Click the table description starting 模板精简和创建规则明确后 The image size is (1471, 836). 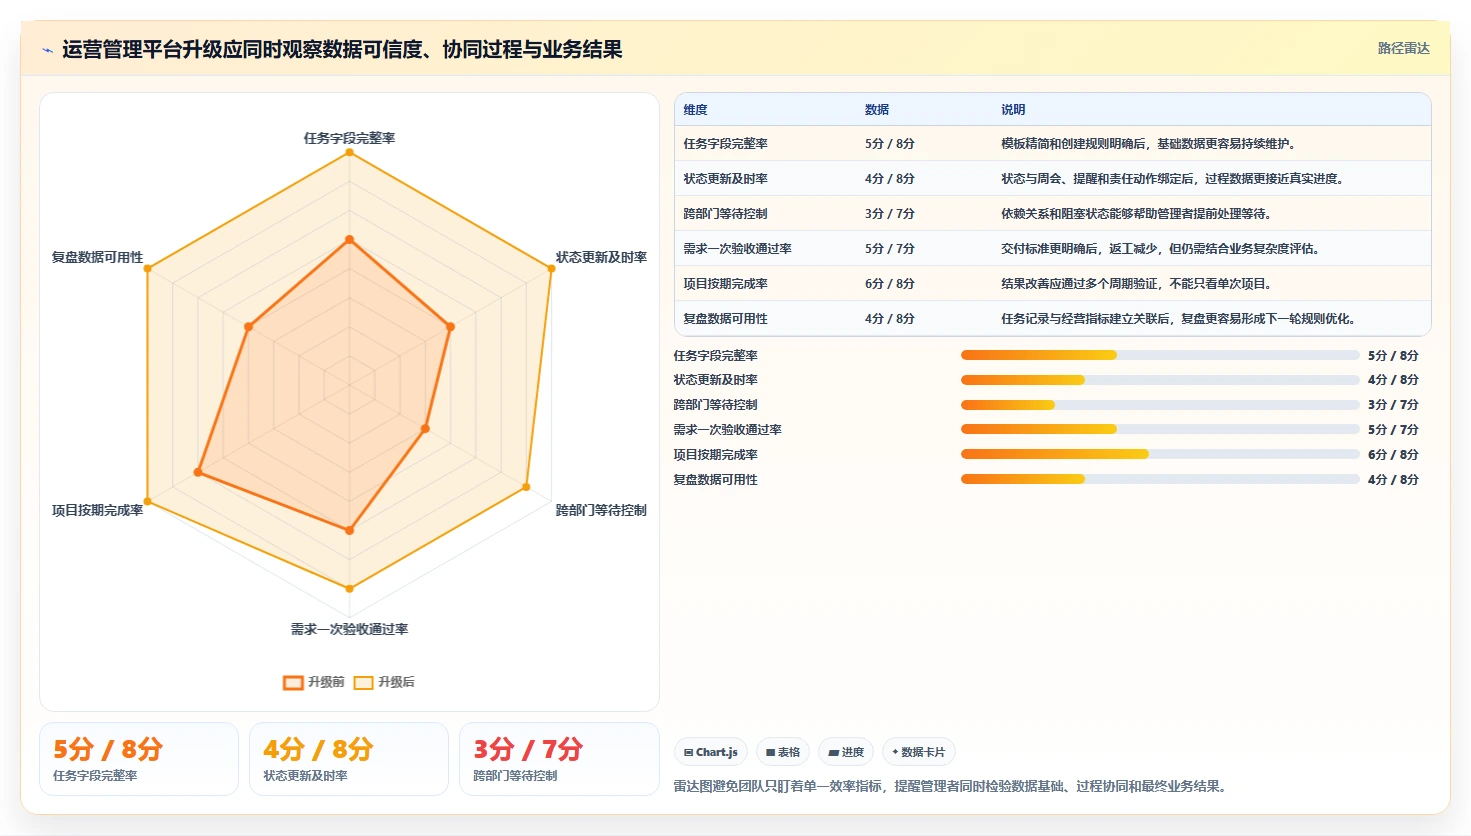click(x=1150, y=144)
